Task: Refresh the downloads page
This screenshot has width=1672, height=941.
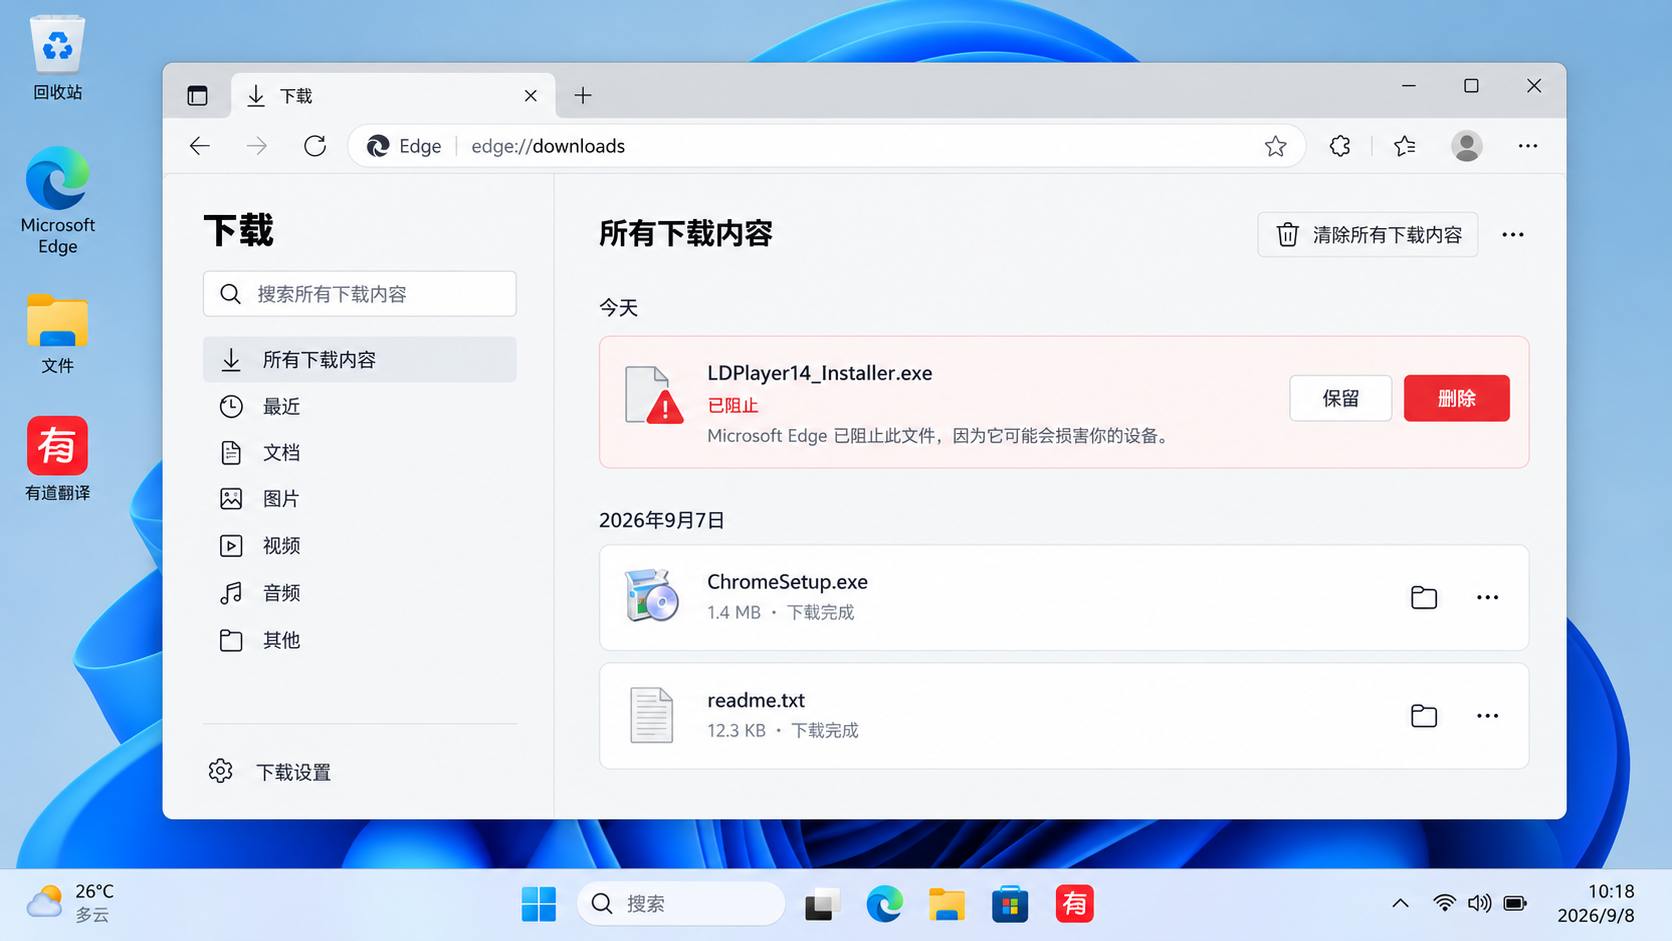Action: coord(315,146)
